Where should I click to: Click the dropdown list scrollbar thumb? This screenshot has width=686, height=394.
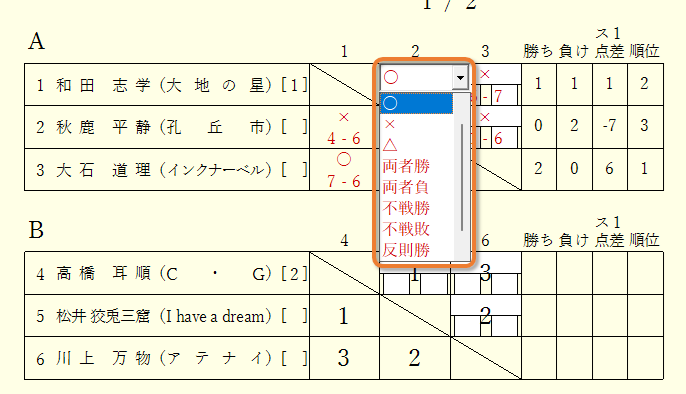point(462,177)
